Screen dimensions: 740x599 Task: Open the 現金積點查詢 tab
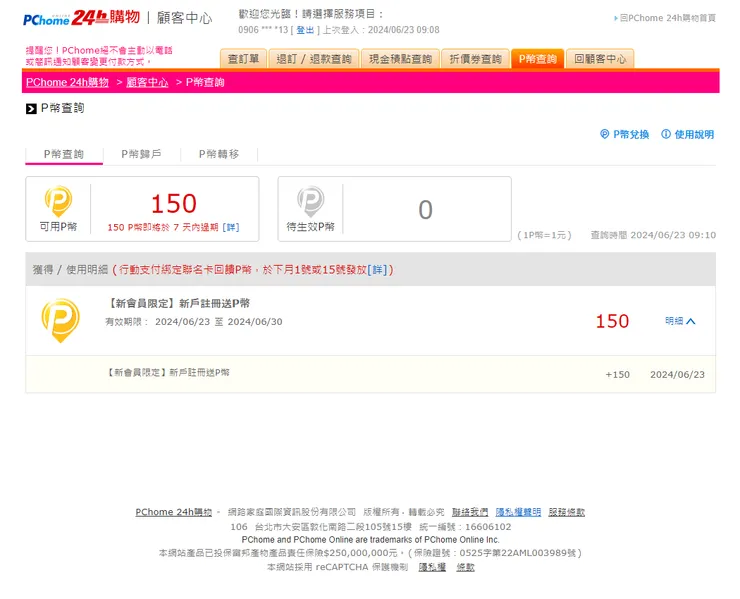[x=400, y=59]
